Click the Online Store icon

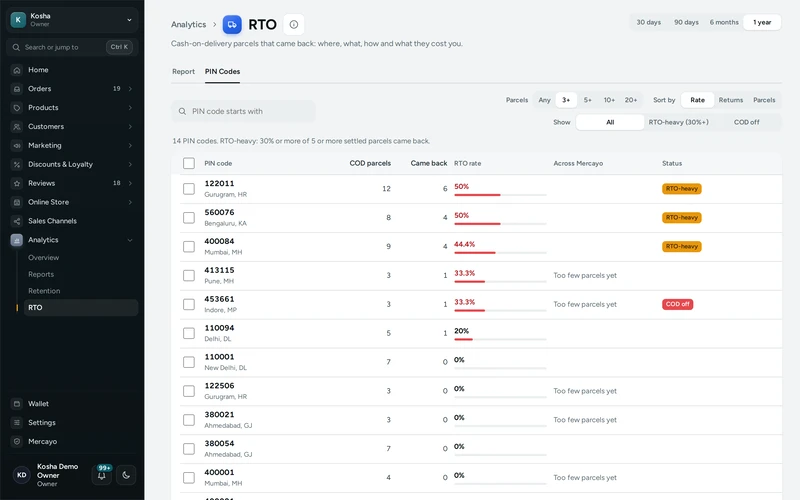(17, 202)
